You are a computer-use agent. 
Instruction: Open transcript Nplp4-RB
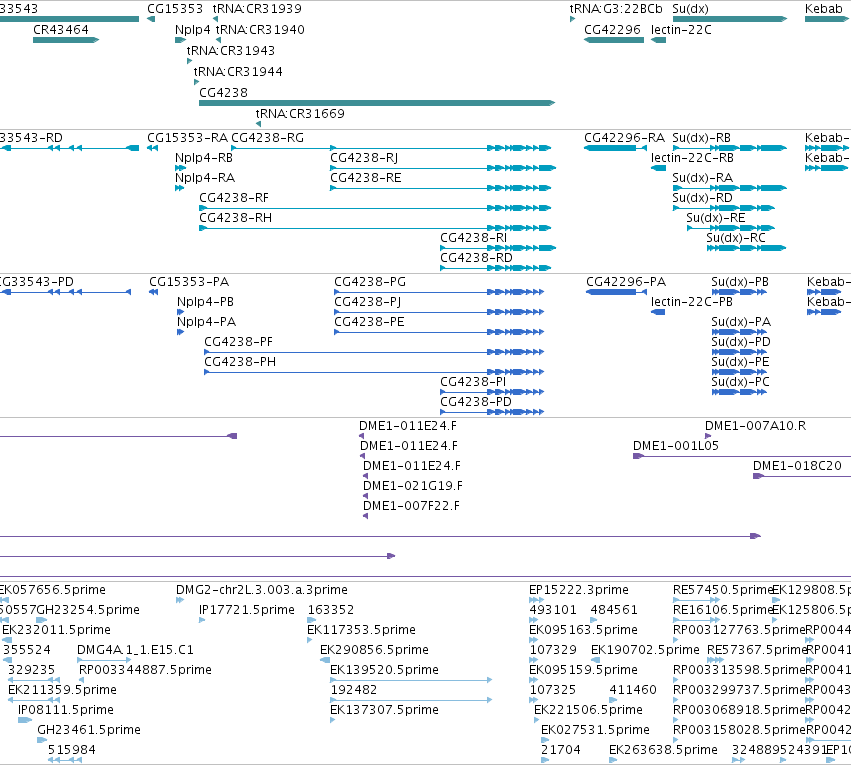tap(204, 158)
